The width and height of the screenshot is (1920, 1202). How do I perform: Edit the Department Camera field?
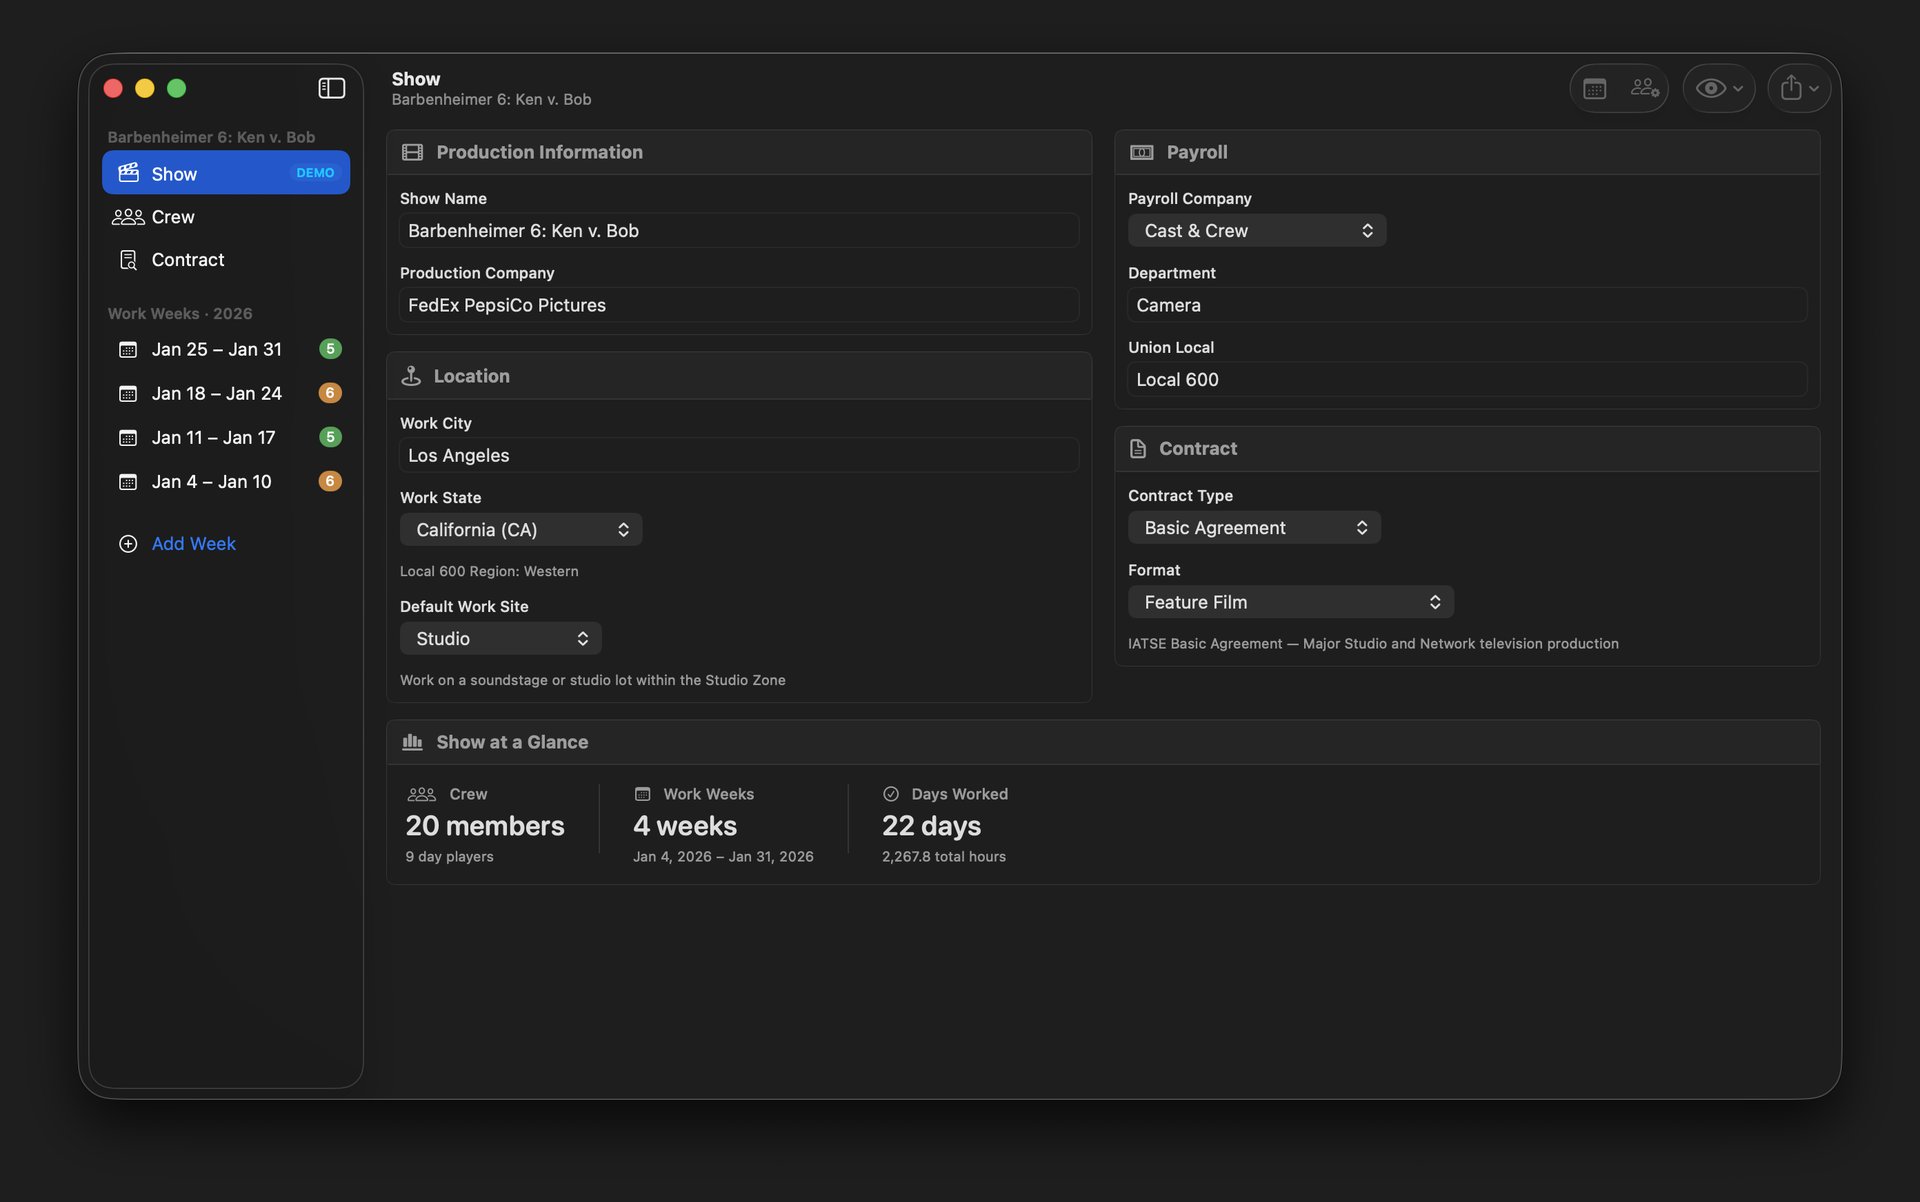pyautogui.click(x=1467, y=305)
